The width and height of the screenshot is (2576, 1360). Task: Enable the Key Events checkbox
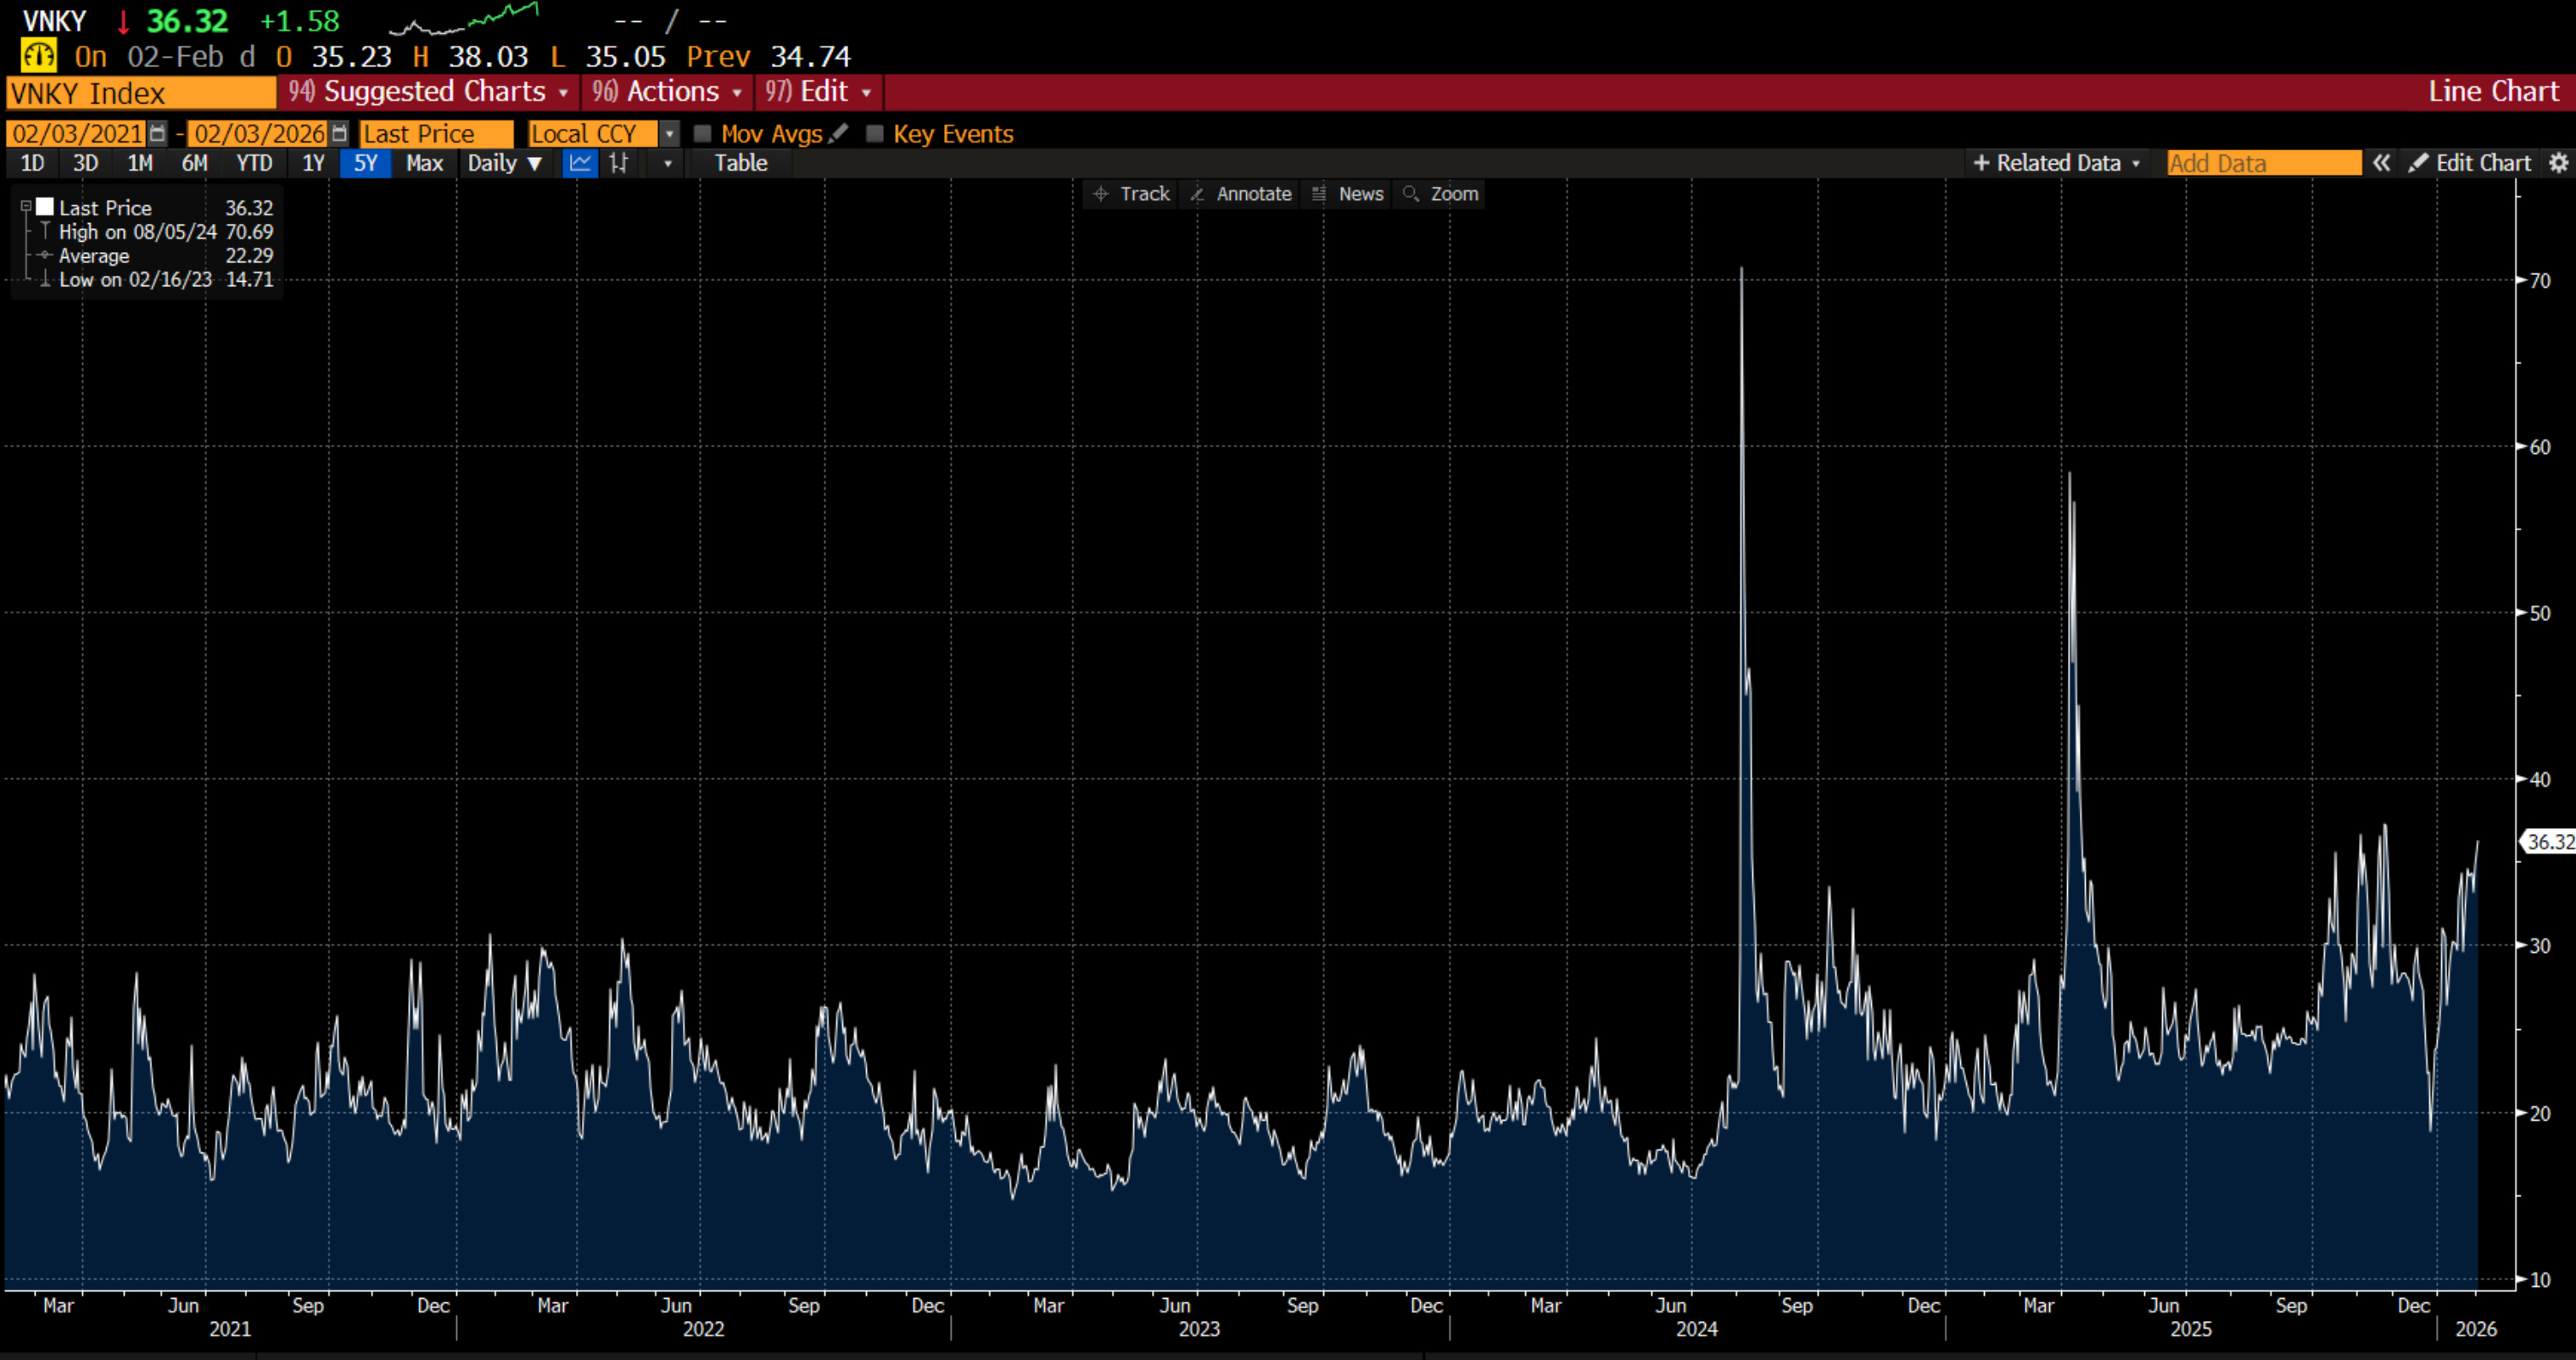tap(875, 133)
